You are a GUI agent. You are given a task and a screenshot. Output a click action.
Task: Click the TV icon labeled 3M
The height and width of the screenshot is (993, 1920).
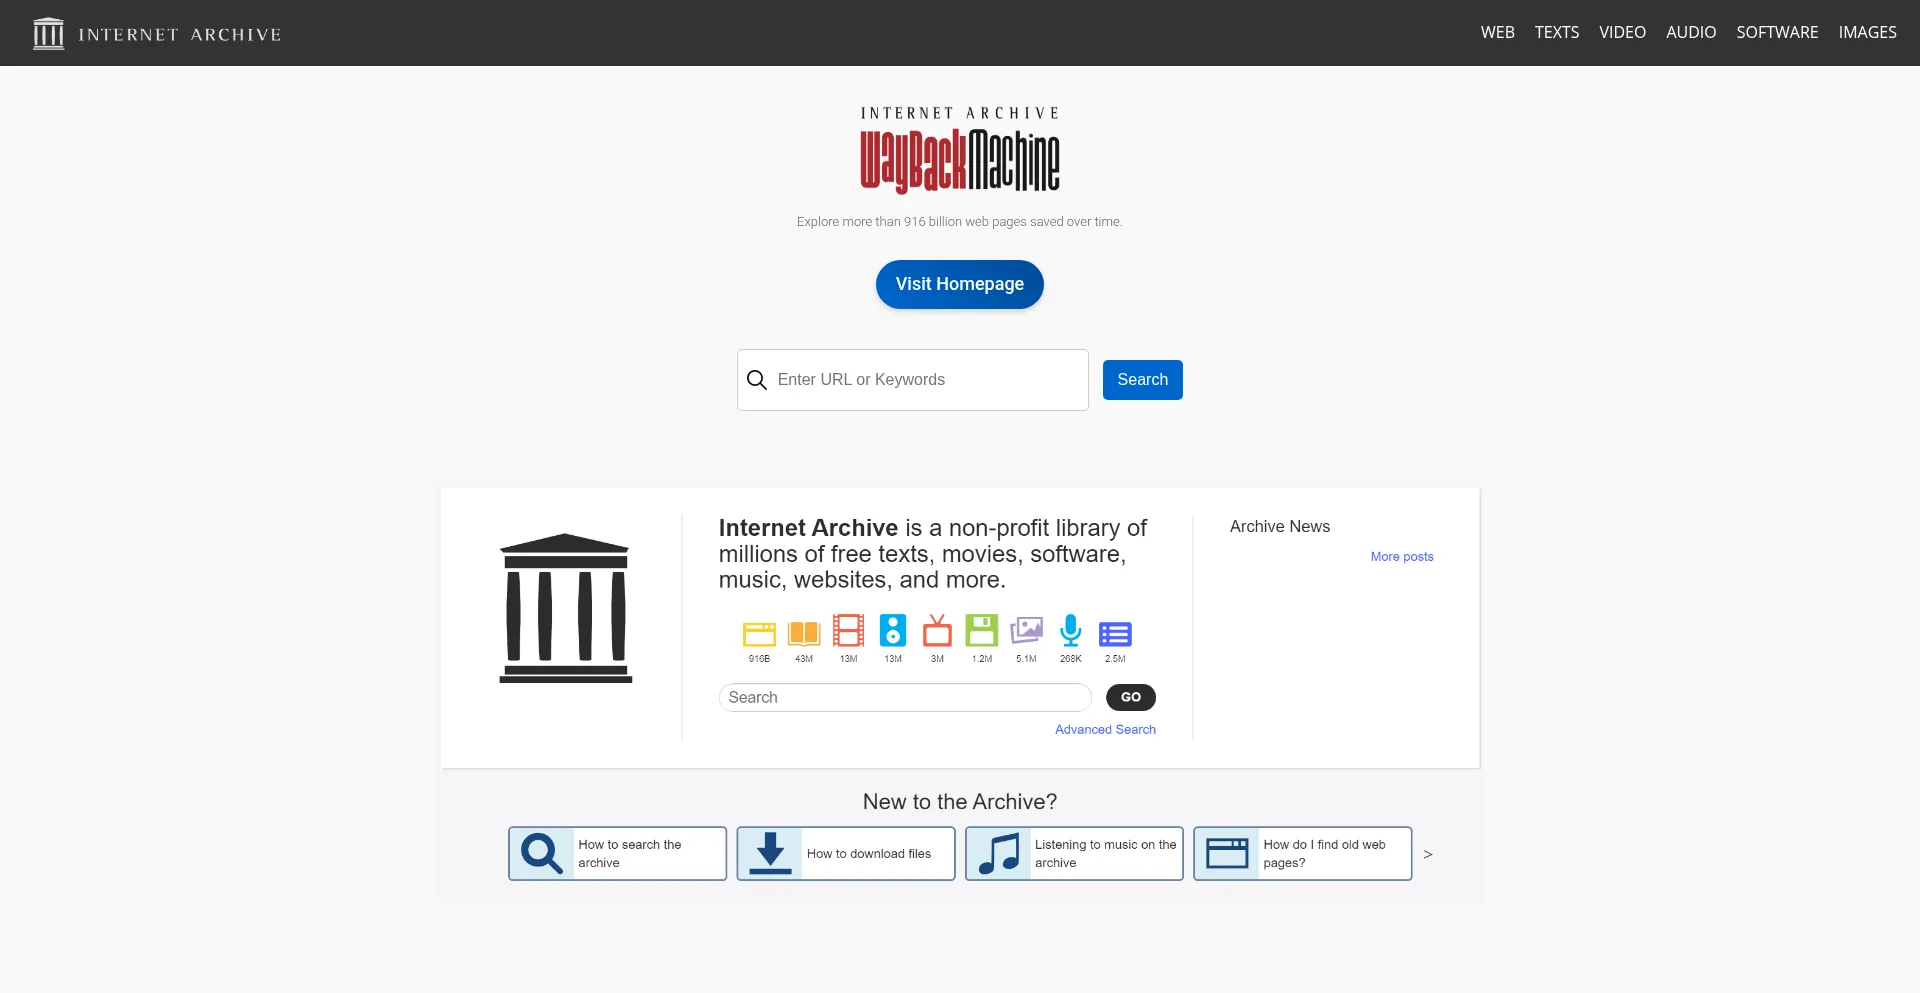pyautogui.click(x=937, y=632)
